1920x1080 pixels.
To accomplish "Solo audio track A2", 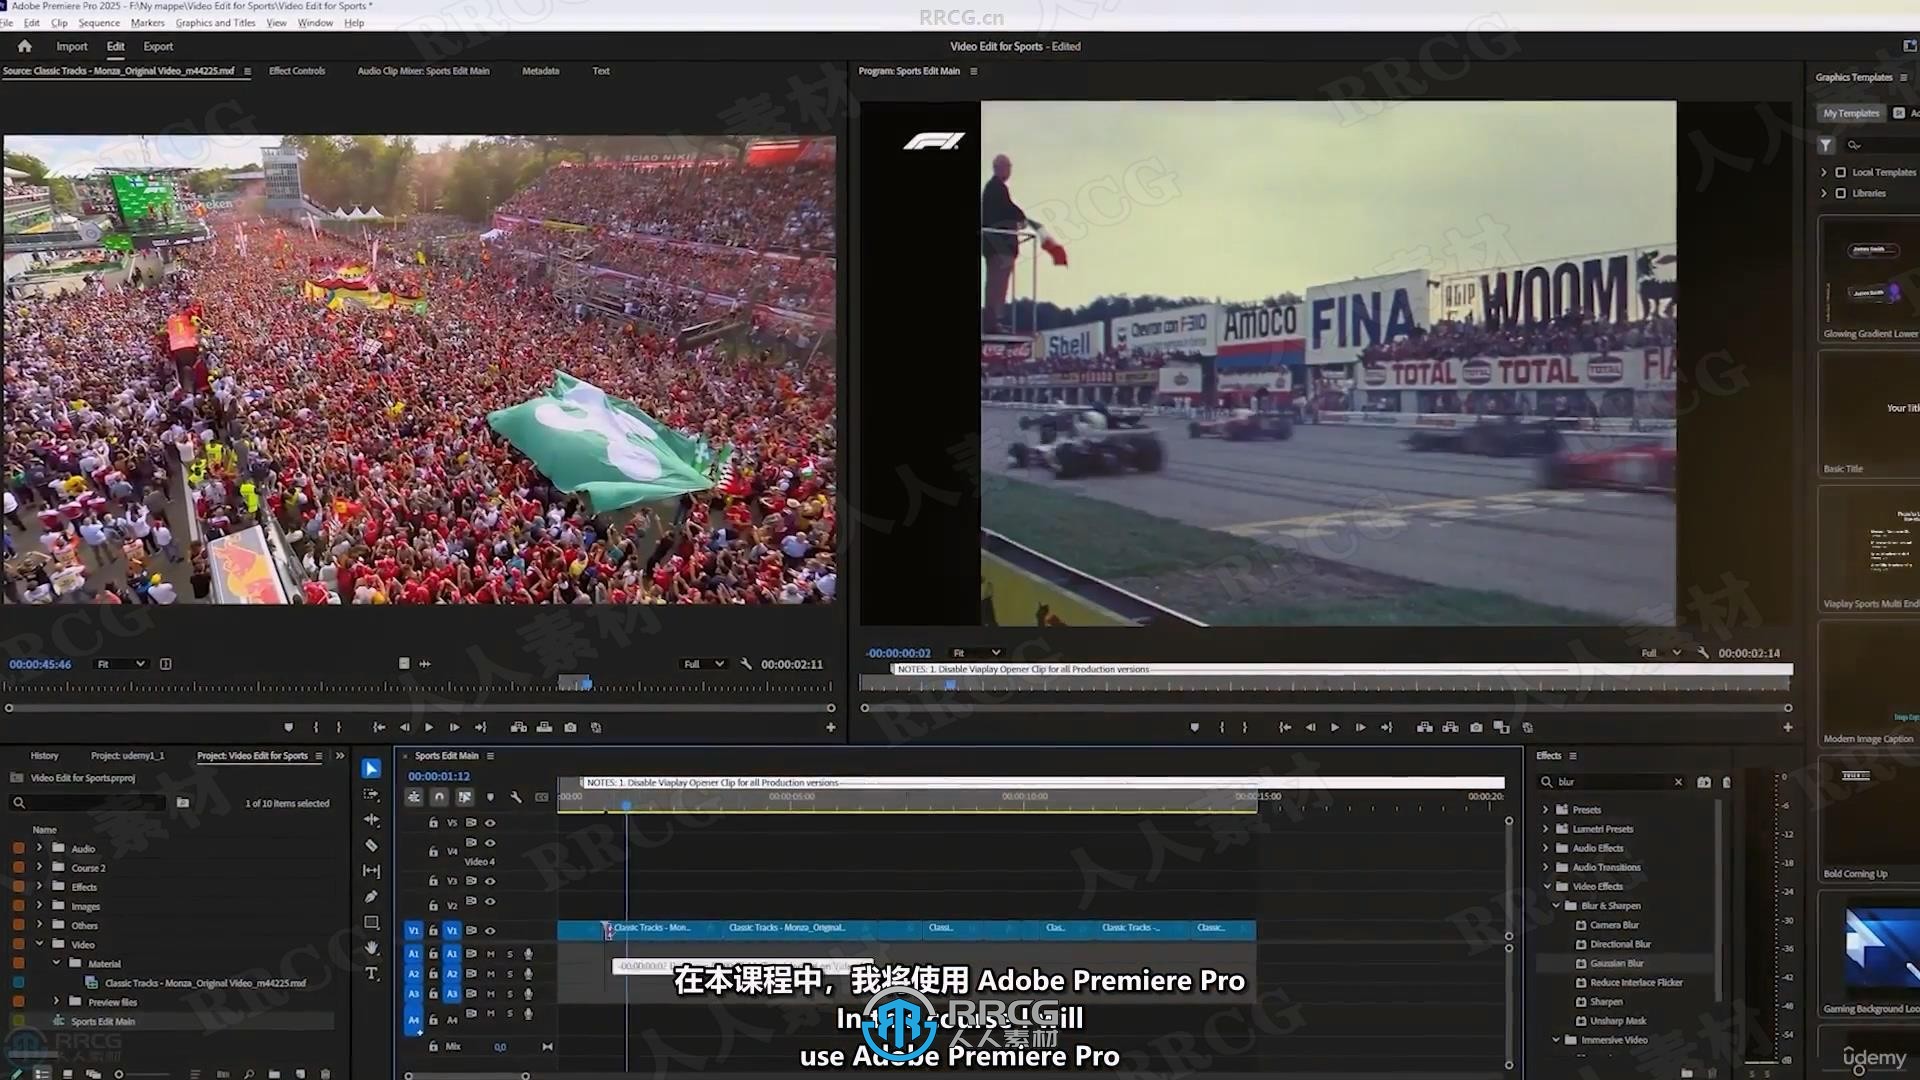I will click(509, 974).
